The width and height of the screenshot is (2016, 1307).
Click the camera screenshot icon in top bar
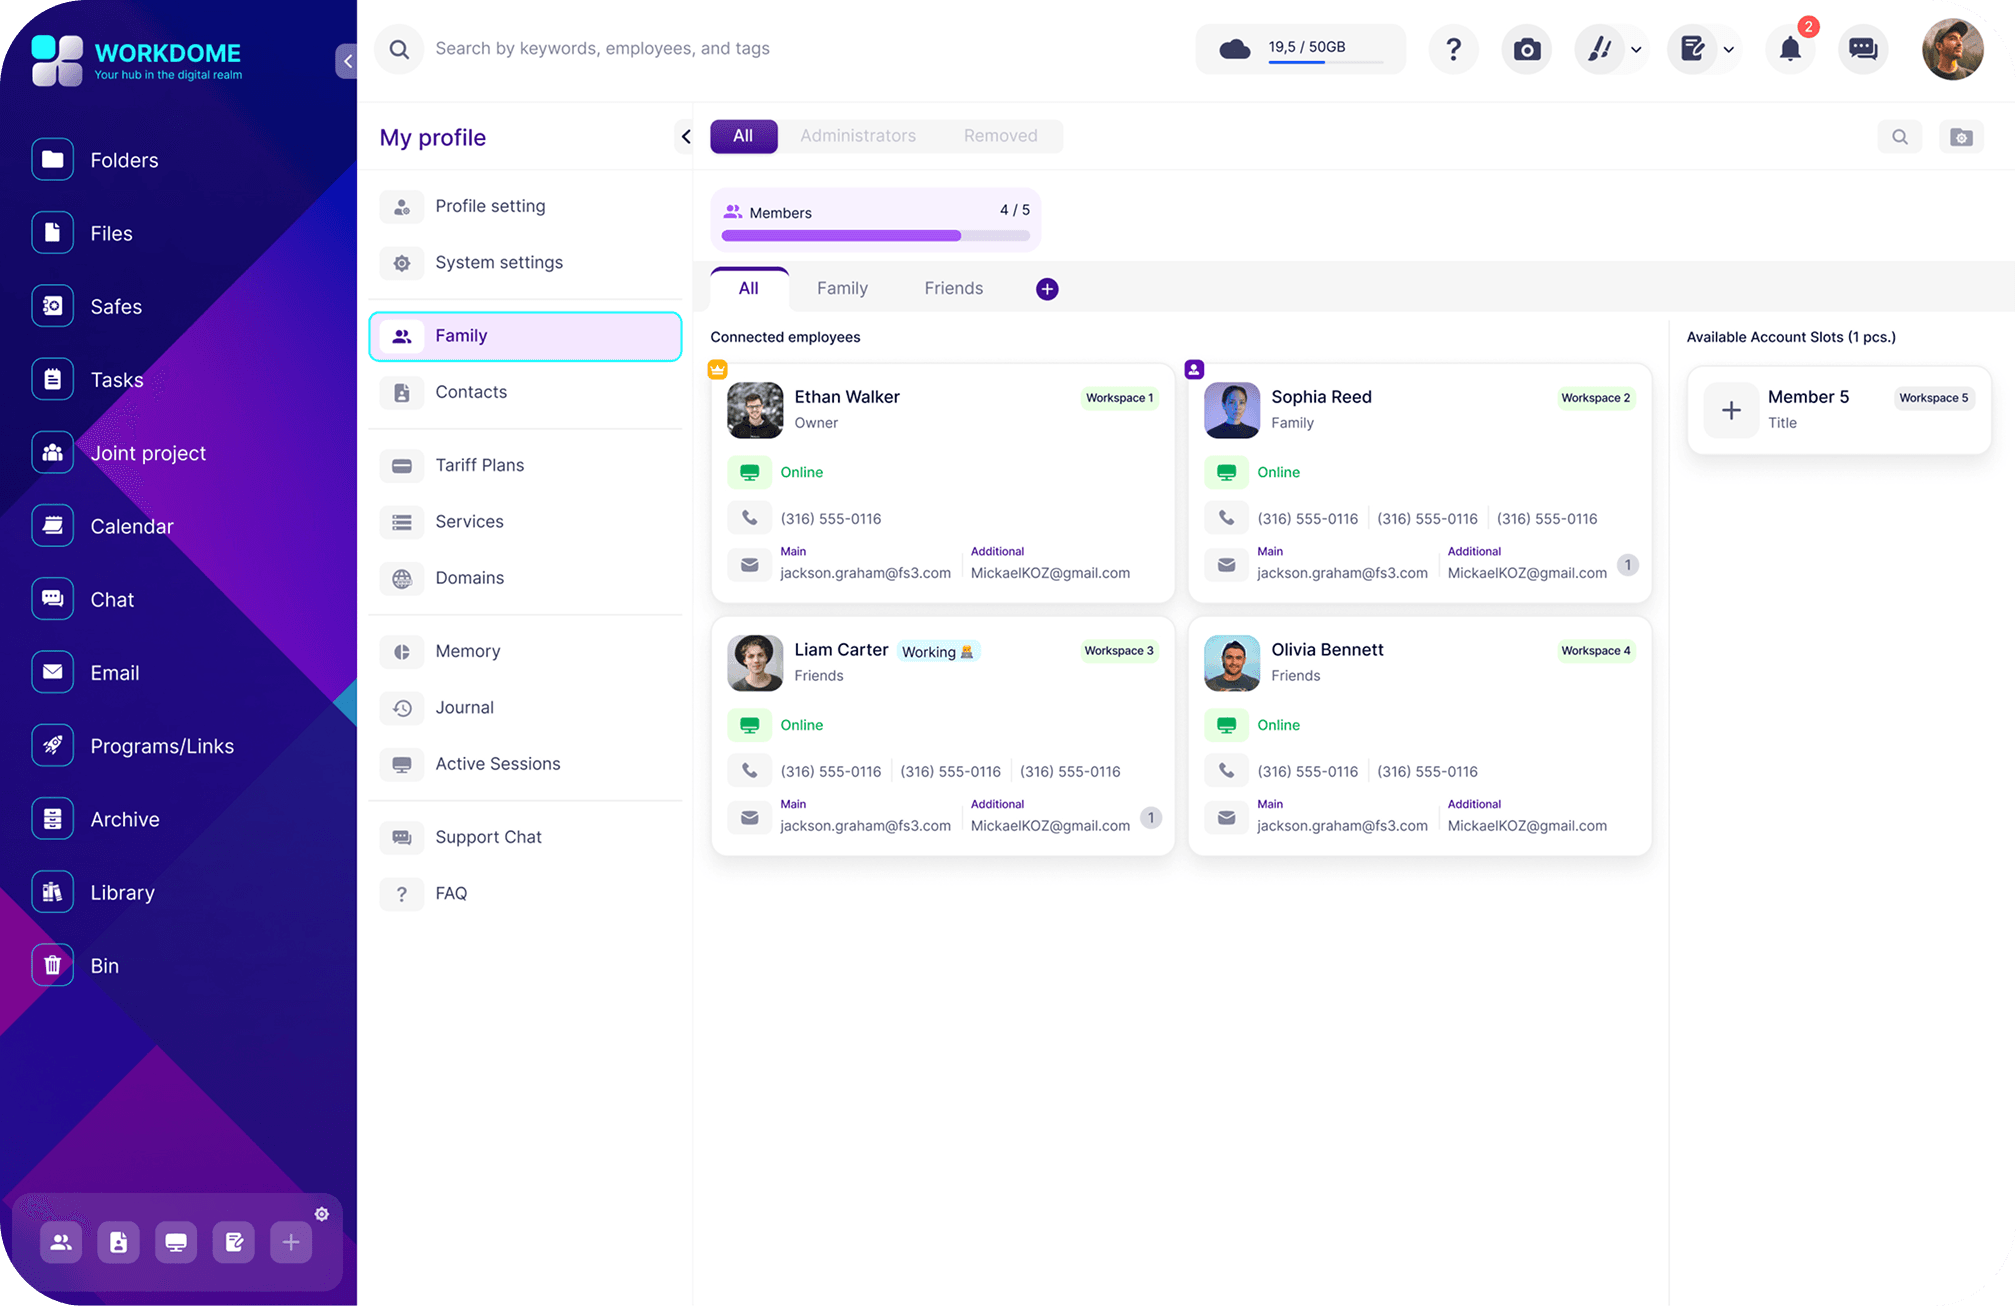point(1526,49)
